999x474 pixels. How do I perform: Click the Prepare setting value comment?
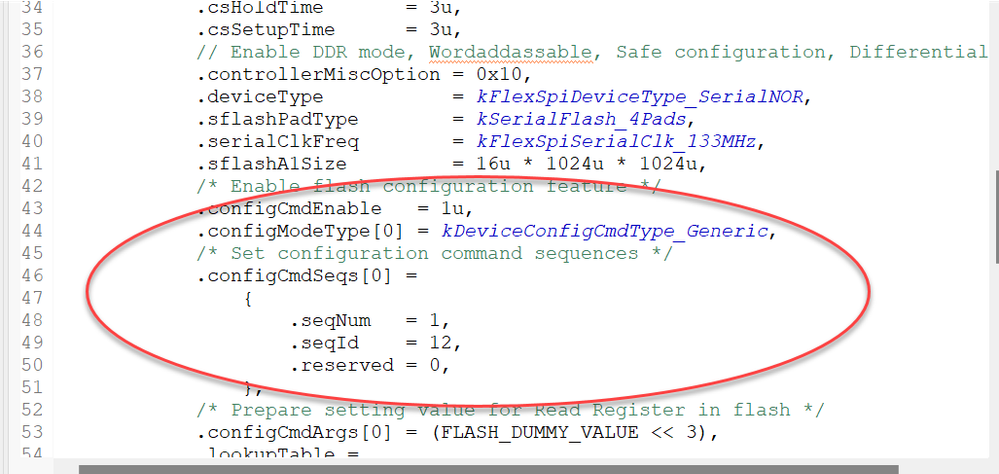(510, 410)
